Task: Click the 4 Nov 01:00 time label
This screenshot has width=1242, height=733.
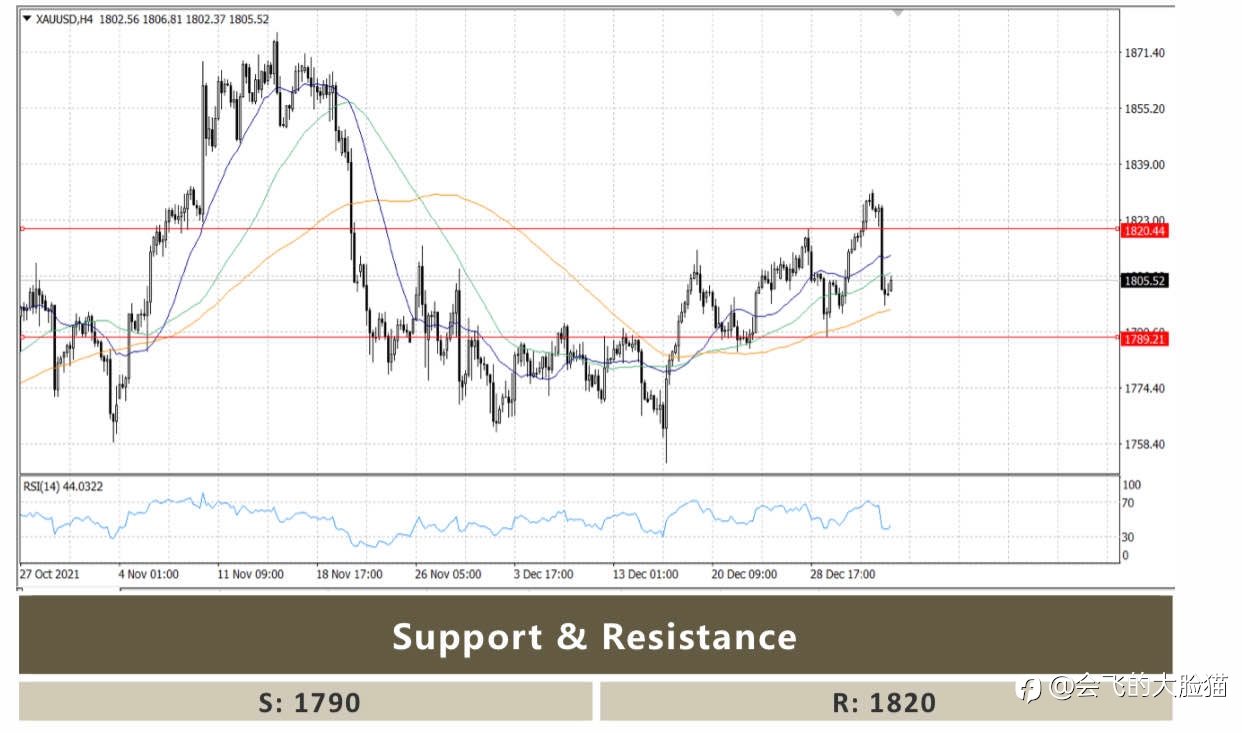Action: pyautogui.click(x=147, y=575)
